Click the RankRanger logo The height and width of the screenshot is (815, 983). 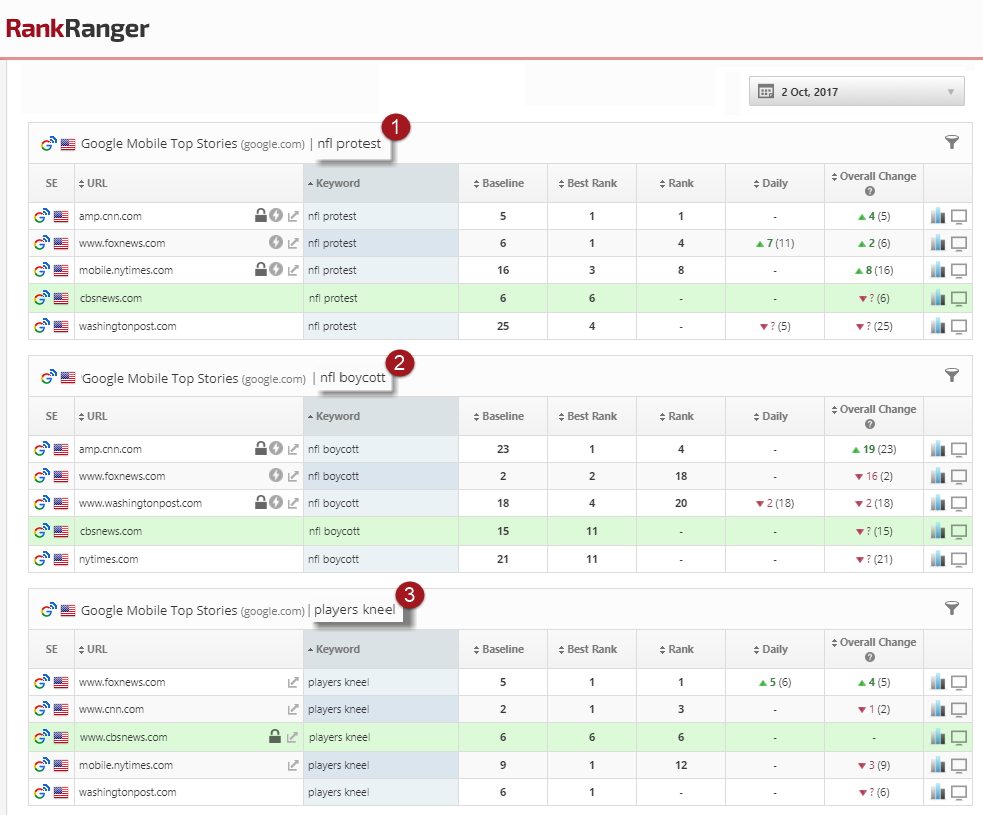point(77,29)
